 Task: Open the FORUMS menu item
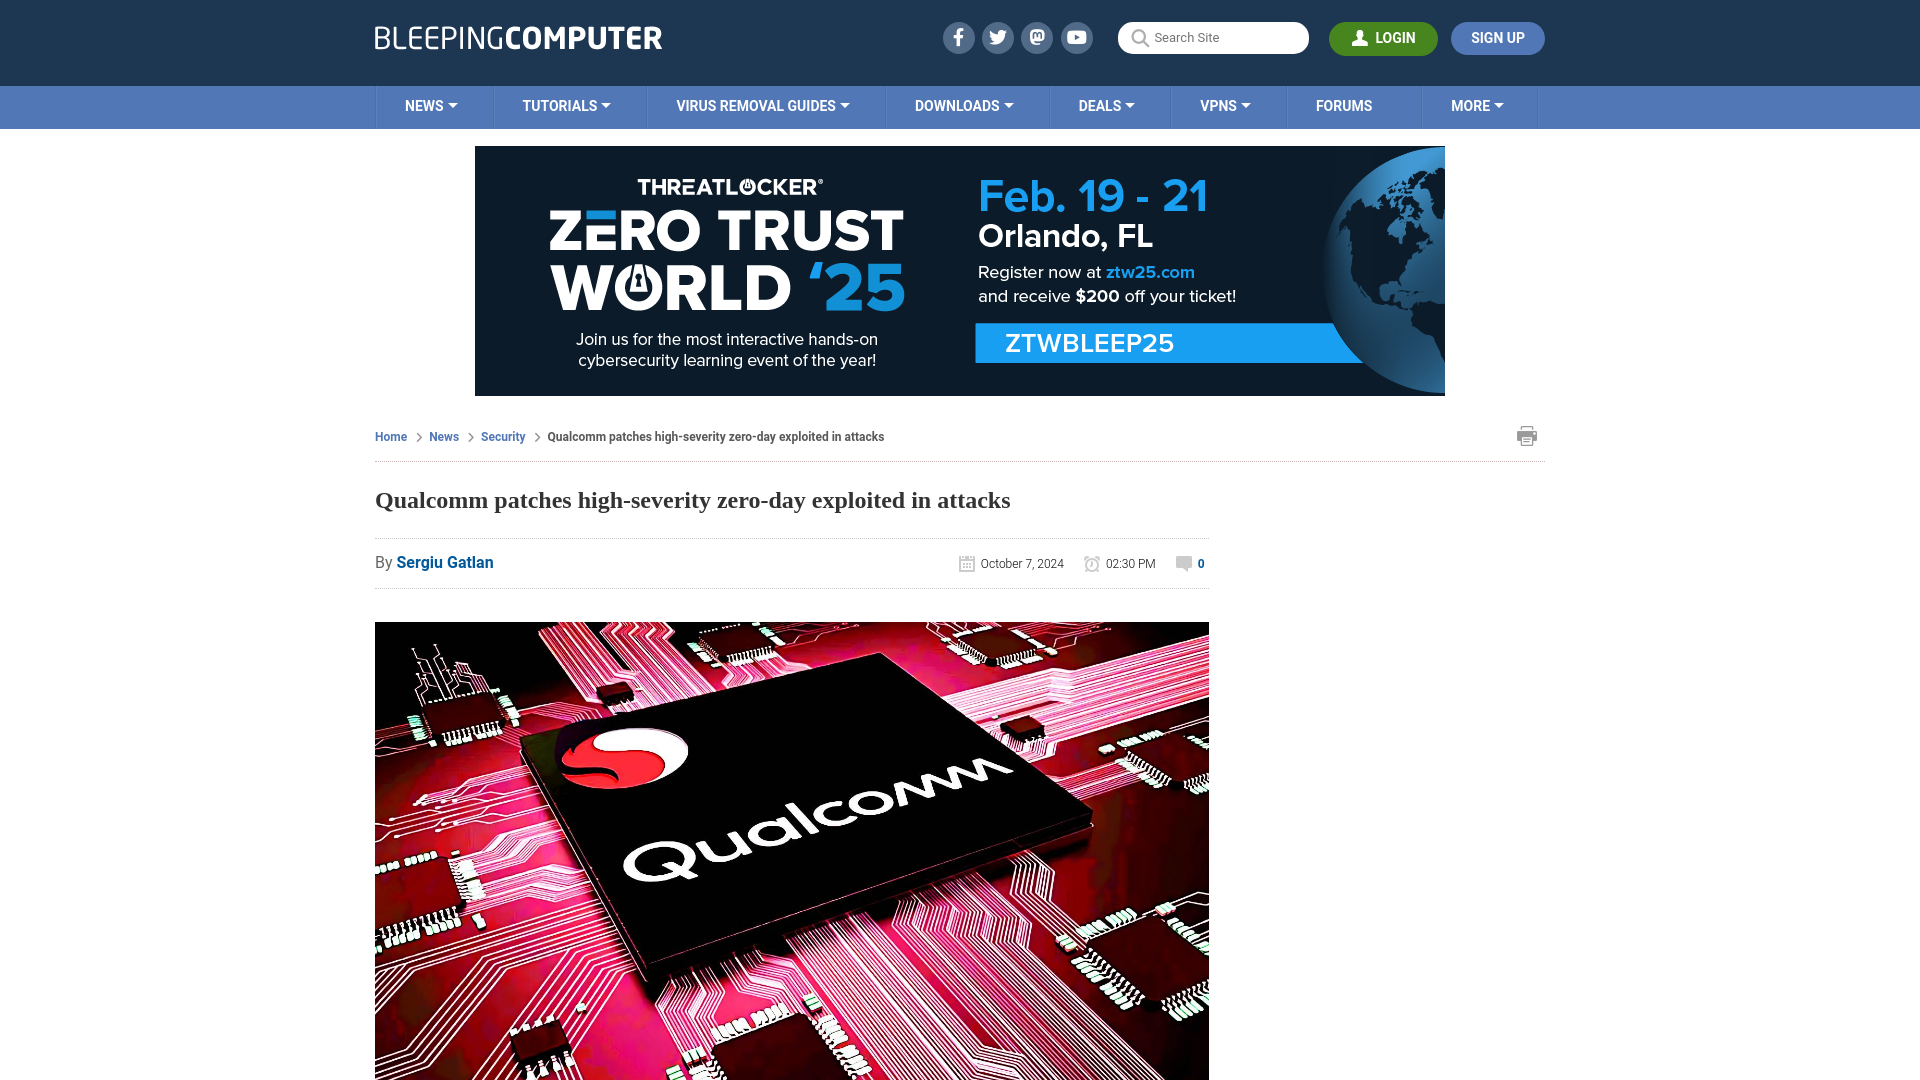(x=1344, y=105)
